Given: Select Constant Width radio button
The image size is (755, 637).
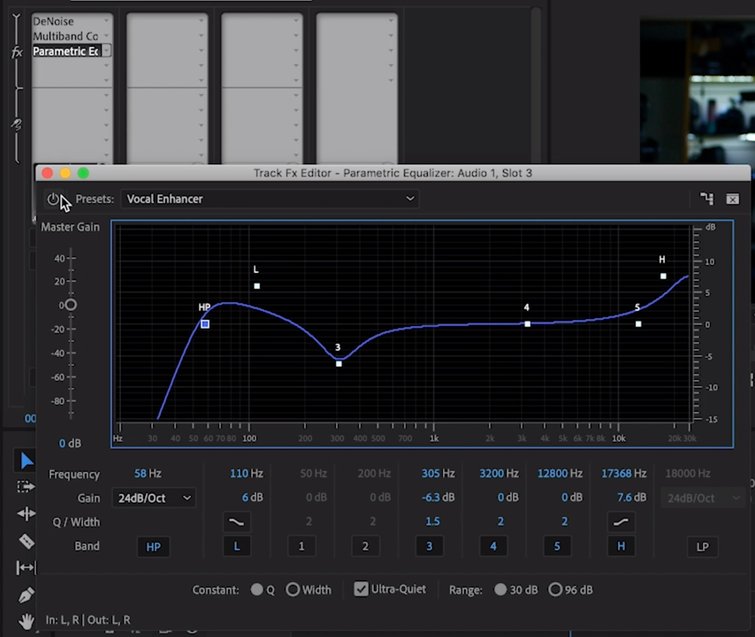Looking at the screenshot, I should [x=293, y=590].
